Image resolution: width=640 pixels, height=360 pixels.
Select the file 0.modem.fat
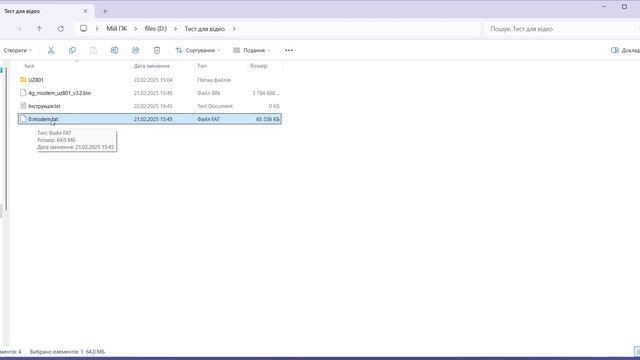point(43,119)
